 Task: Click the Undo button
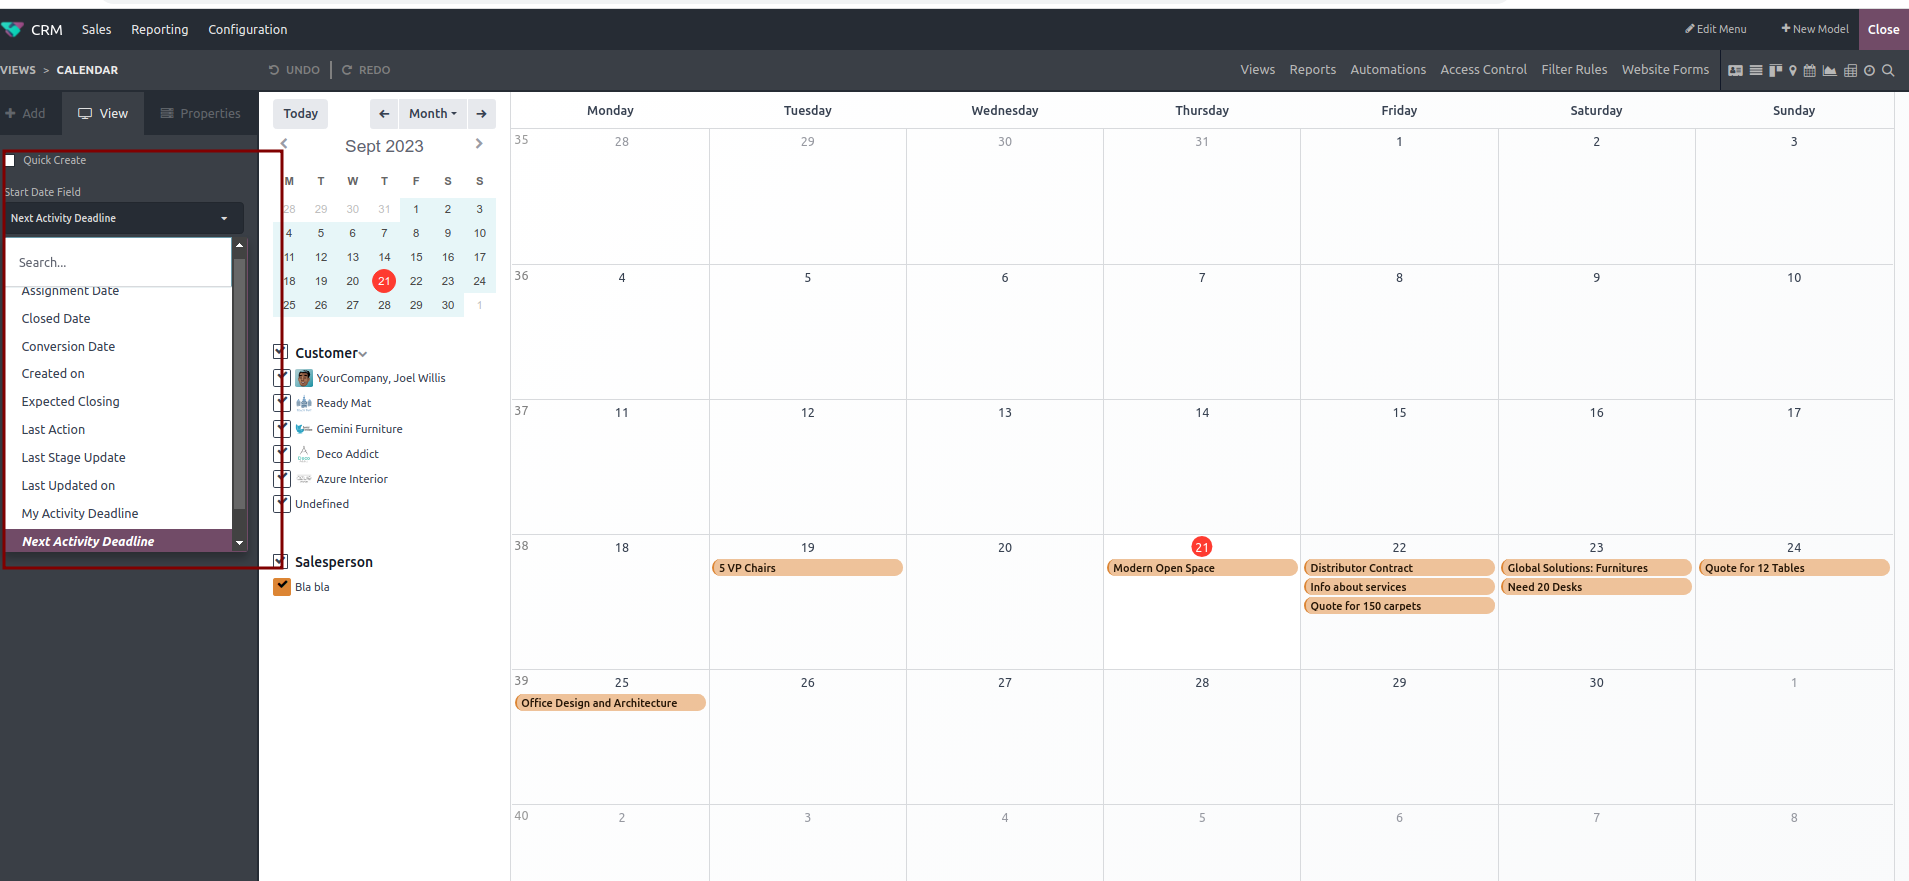294,70
